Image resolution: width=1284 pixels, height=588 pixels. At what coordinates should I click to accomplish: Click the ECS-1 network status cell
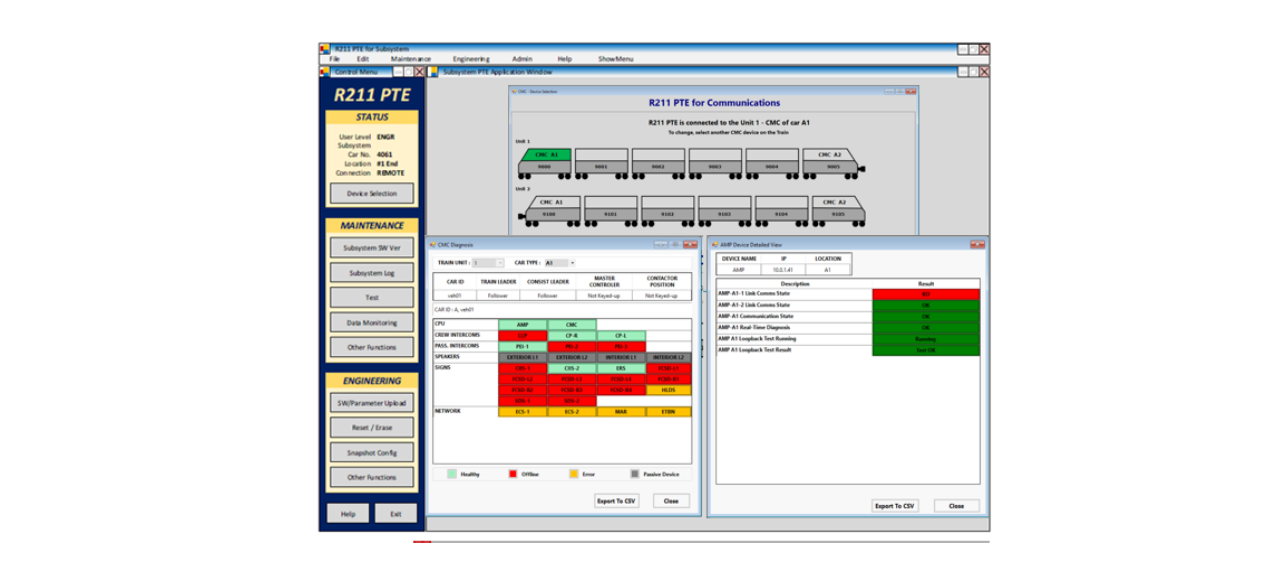[522, 411]
